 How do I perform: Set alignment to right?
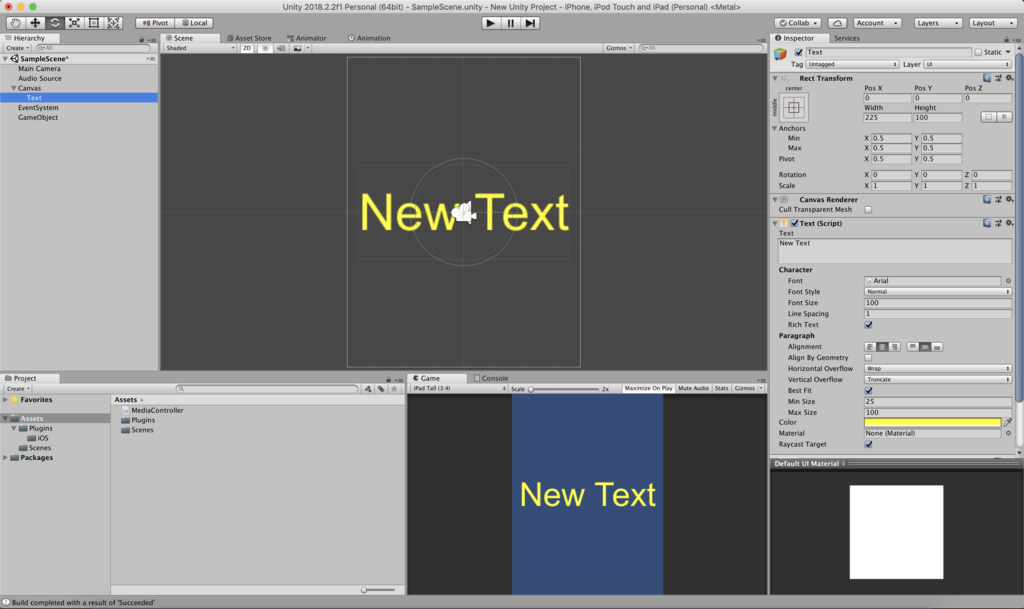pos(895,347)
